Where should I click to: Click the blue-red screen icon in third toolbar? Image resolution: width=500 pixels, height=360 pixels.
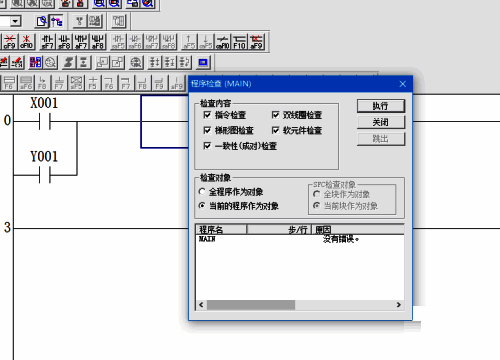pyautogui.click(x=203, y=62)
